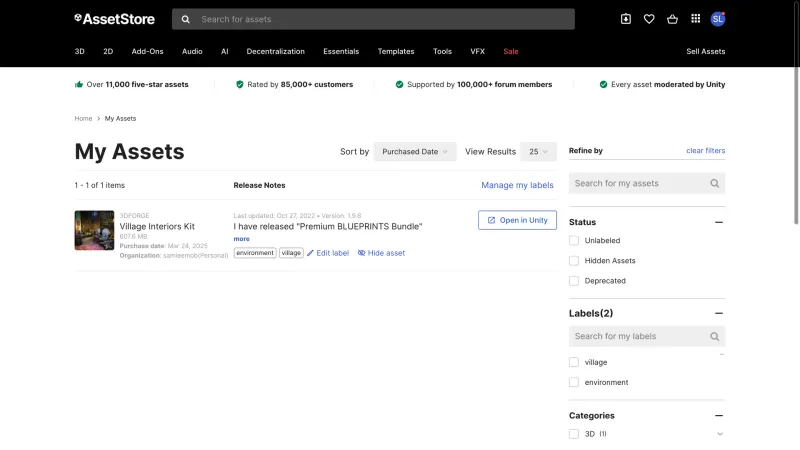Click clear filters link
The width and height of the screenshot is (800, 450).
706,151
